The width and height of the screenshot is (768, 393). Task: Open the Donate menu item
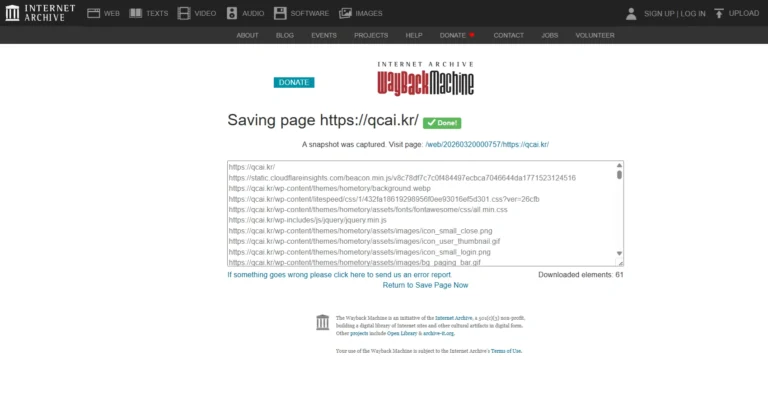pyautogui.click(x=457, y=35)
